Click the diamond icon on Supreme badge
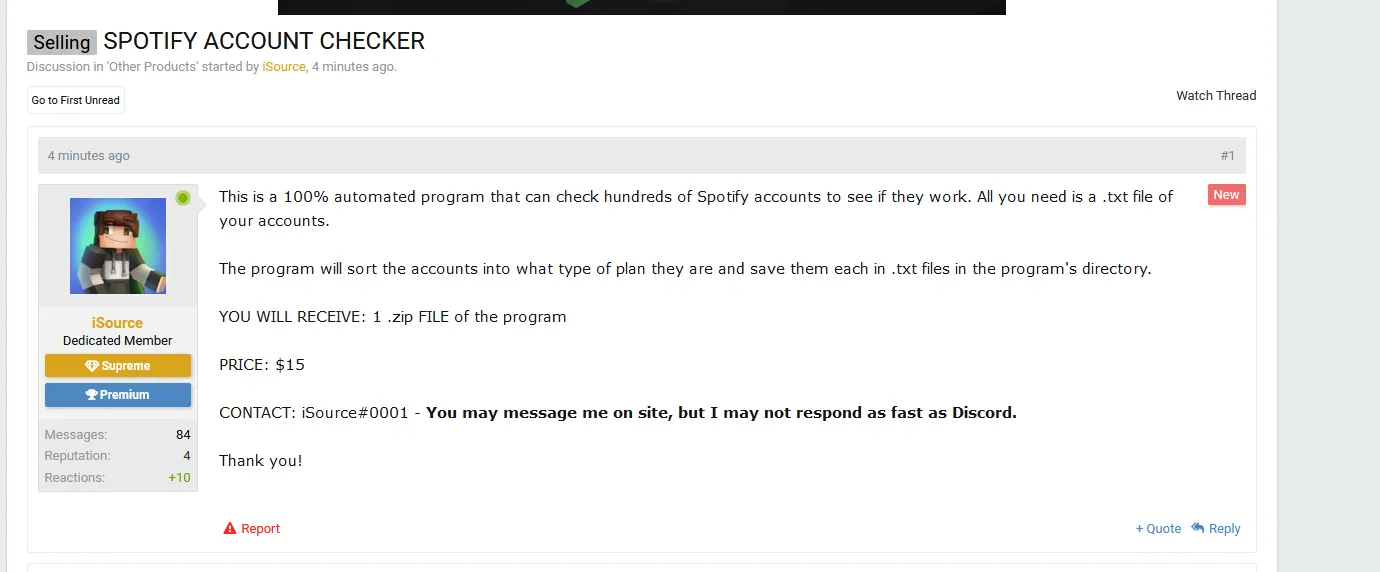1380x572 pixels. [x=92, y=366]
